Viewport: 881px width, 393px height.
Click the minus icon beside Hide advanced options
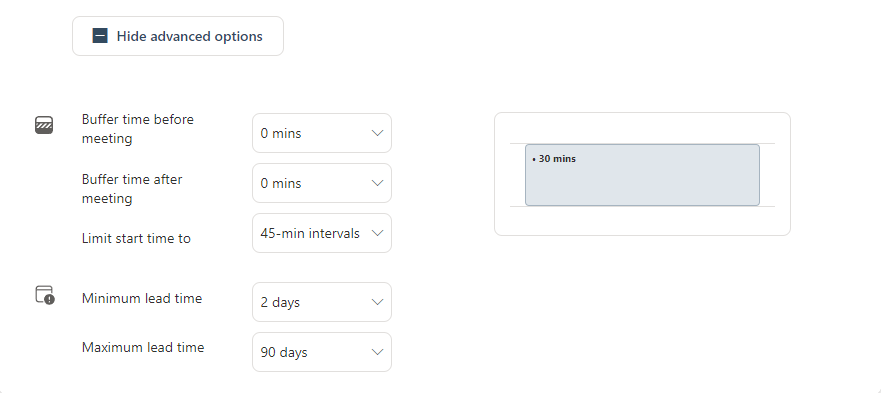tap(100, 36)
